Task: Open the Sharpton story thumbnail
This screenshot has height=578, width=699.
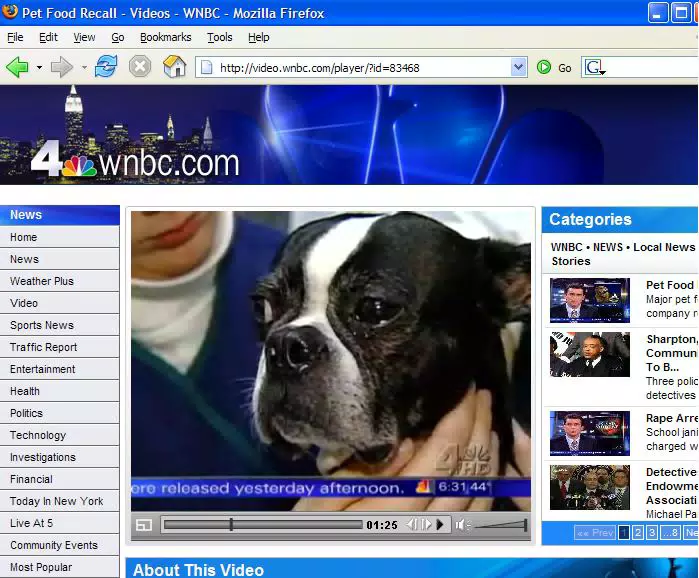Action: point(590,355)
